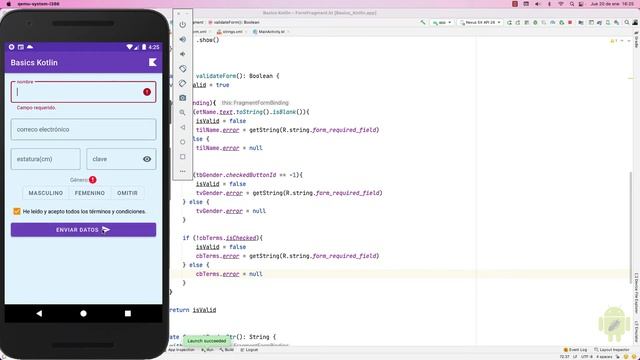Image resolution: width=640 pixels, height=360 pixels.
Task: Click the red Stop button in toolbar
Action: [570, 22]
